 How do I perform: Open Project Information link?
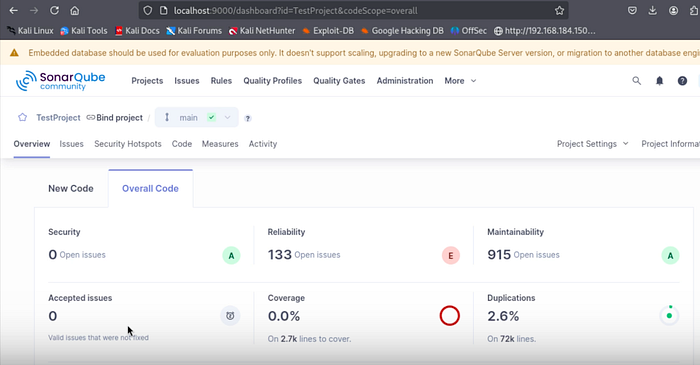[x=671, y=144]
